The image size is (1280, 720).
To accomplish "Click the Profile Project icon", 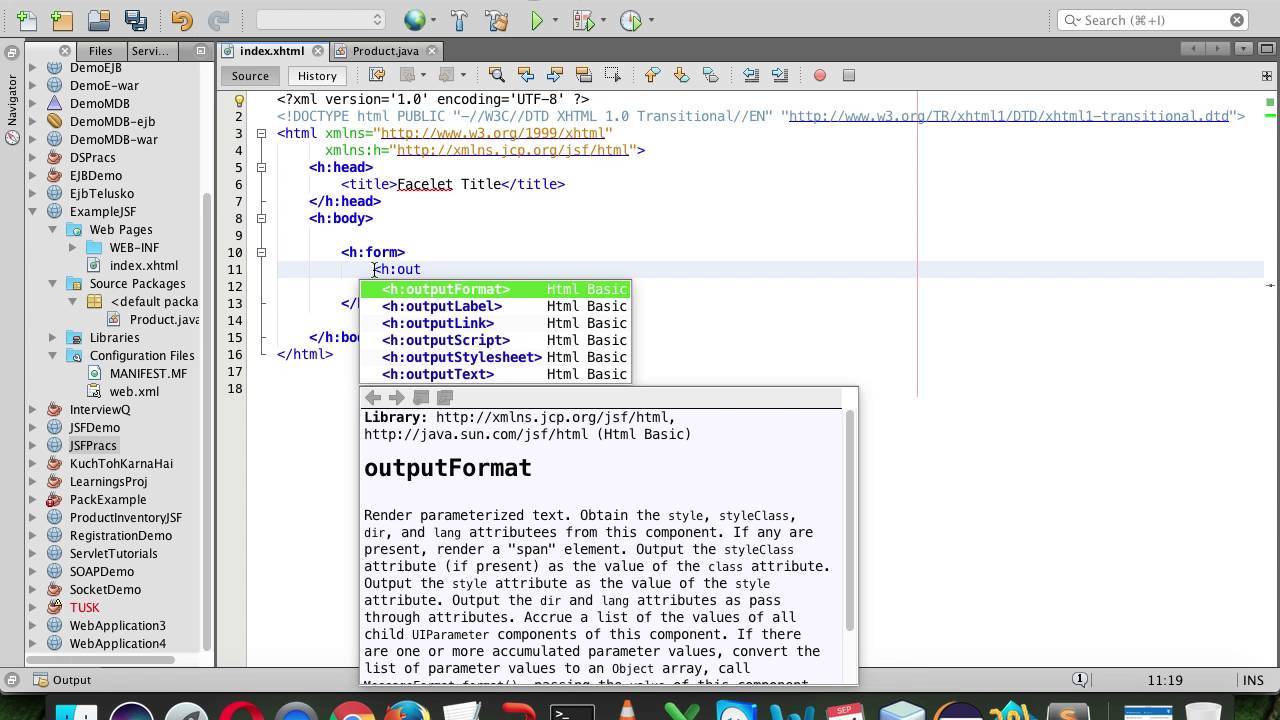I will tap(630, 20).
